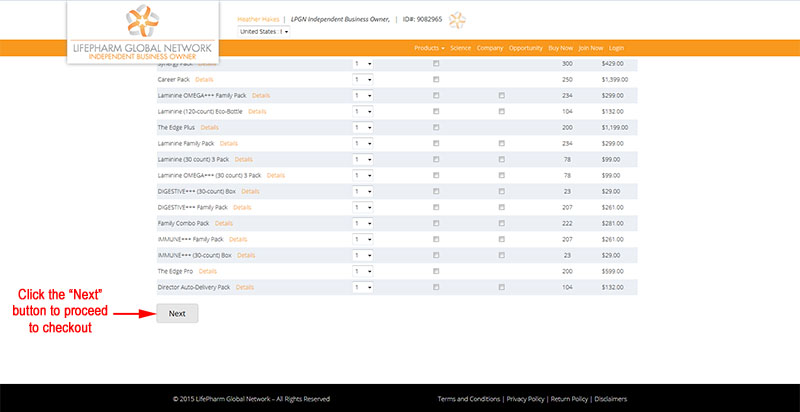
Task: Open the Privacy Policy footer link
Action: click(x=526, y=399)
